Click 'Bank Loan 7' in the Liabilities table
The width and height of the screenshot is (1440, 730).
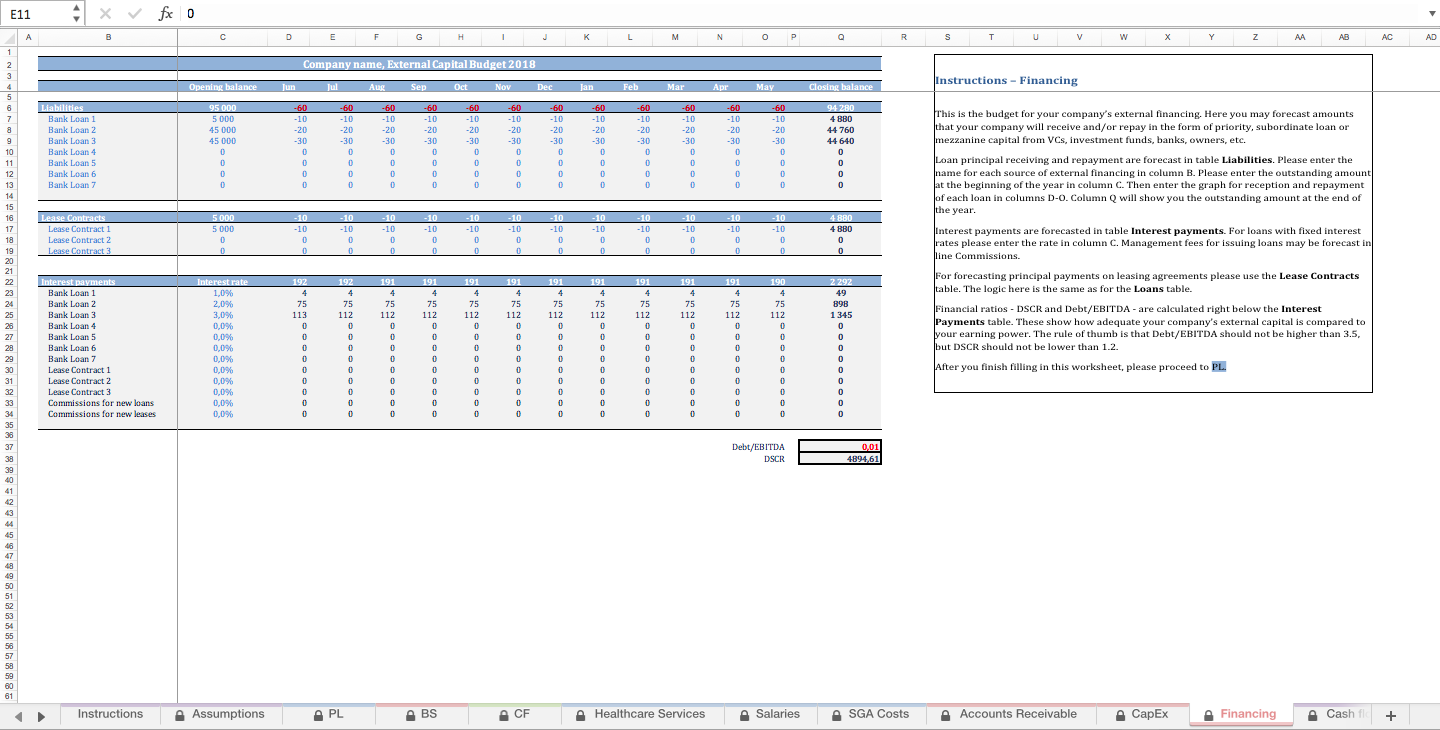(x=72, y=185)
